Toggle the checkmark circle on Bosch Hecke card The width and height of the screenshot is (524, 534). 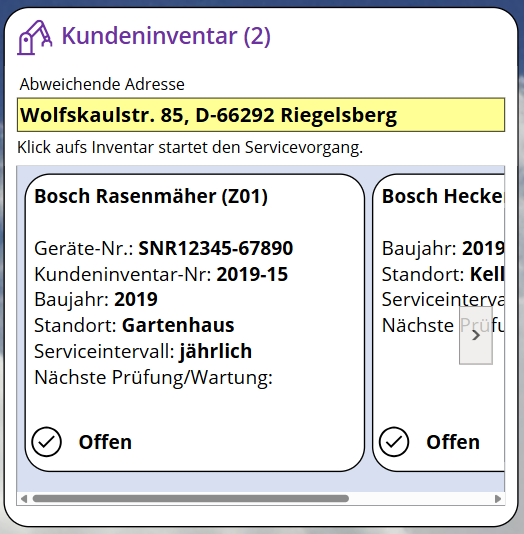pos(394,442)
